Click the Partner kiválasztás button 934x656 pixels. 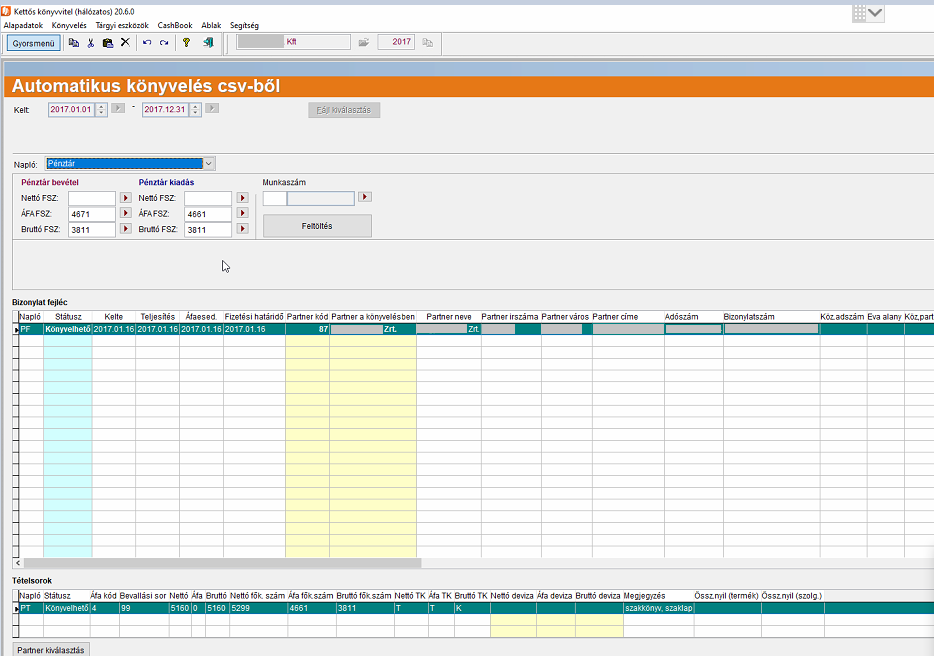click(x=52, y=650)
